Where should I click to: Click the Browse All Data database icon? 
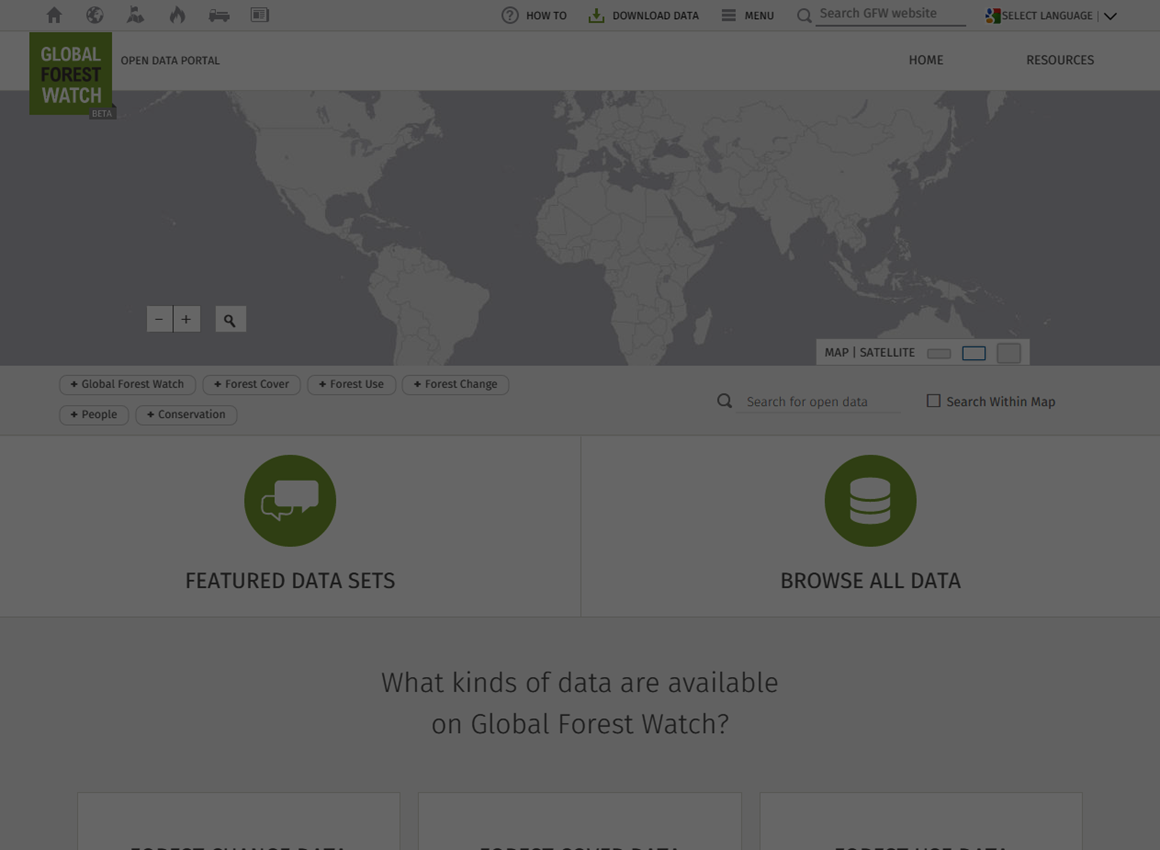[x=870, y=501]
